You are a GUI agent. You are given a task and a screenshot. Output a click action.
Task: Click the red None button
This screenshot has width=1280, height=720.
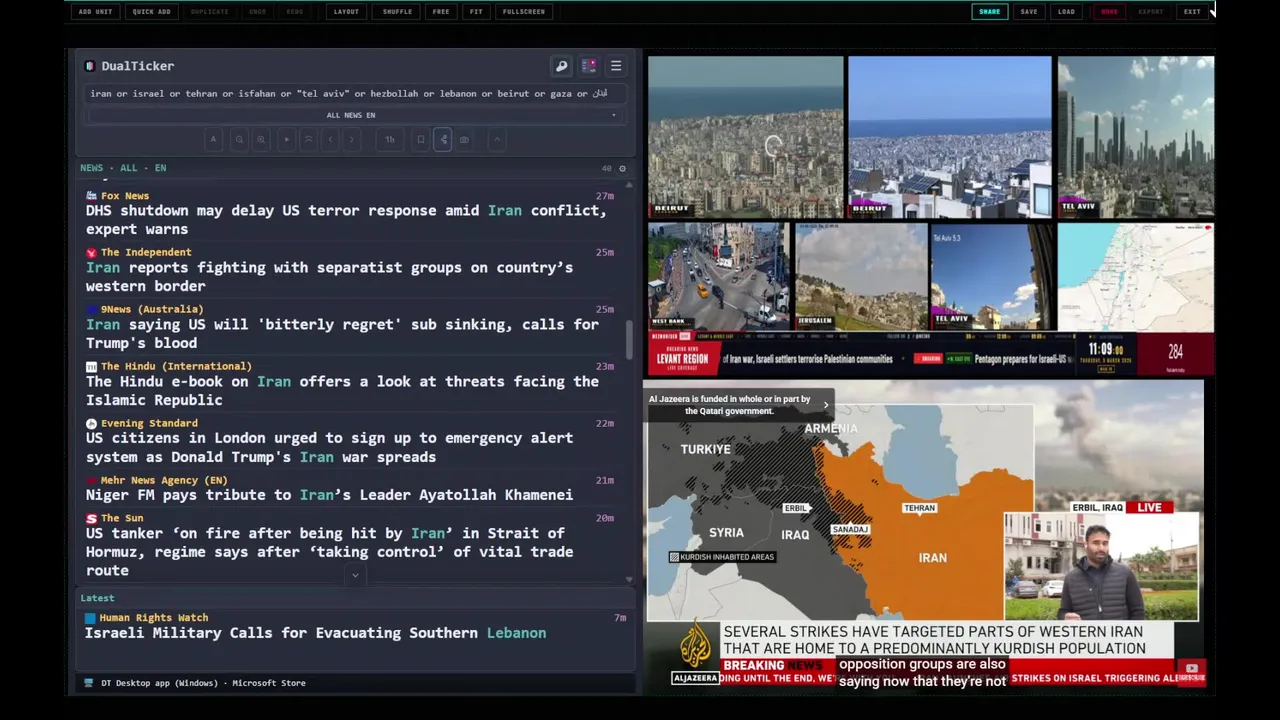(x=1109, y=12)
